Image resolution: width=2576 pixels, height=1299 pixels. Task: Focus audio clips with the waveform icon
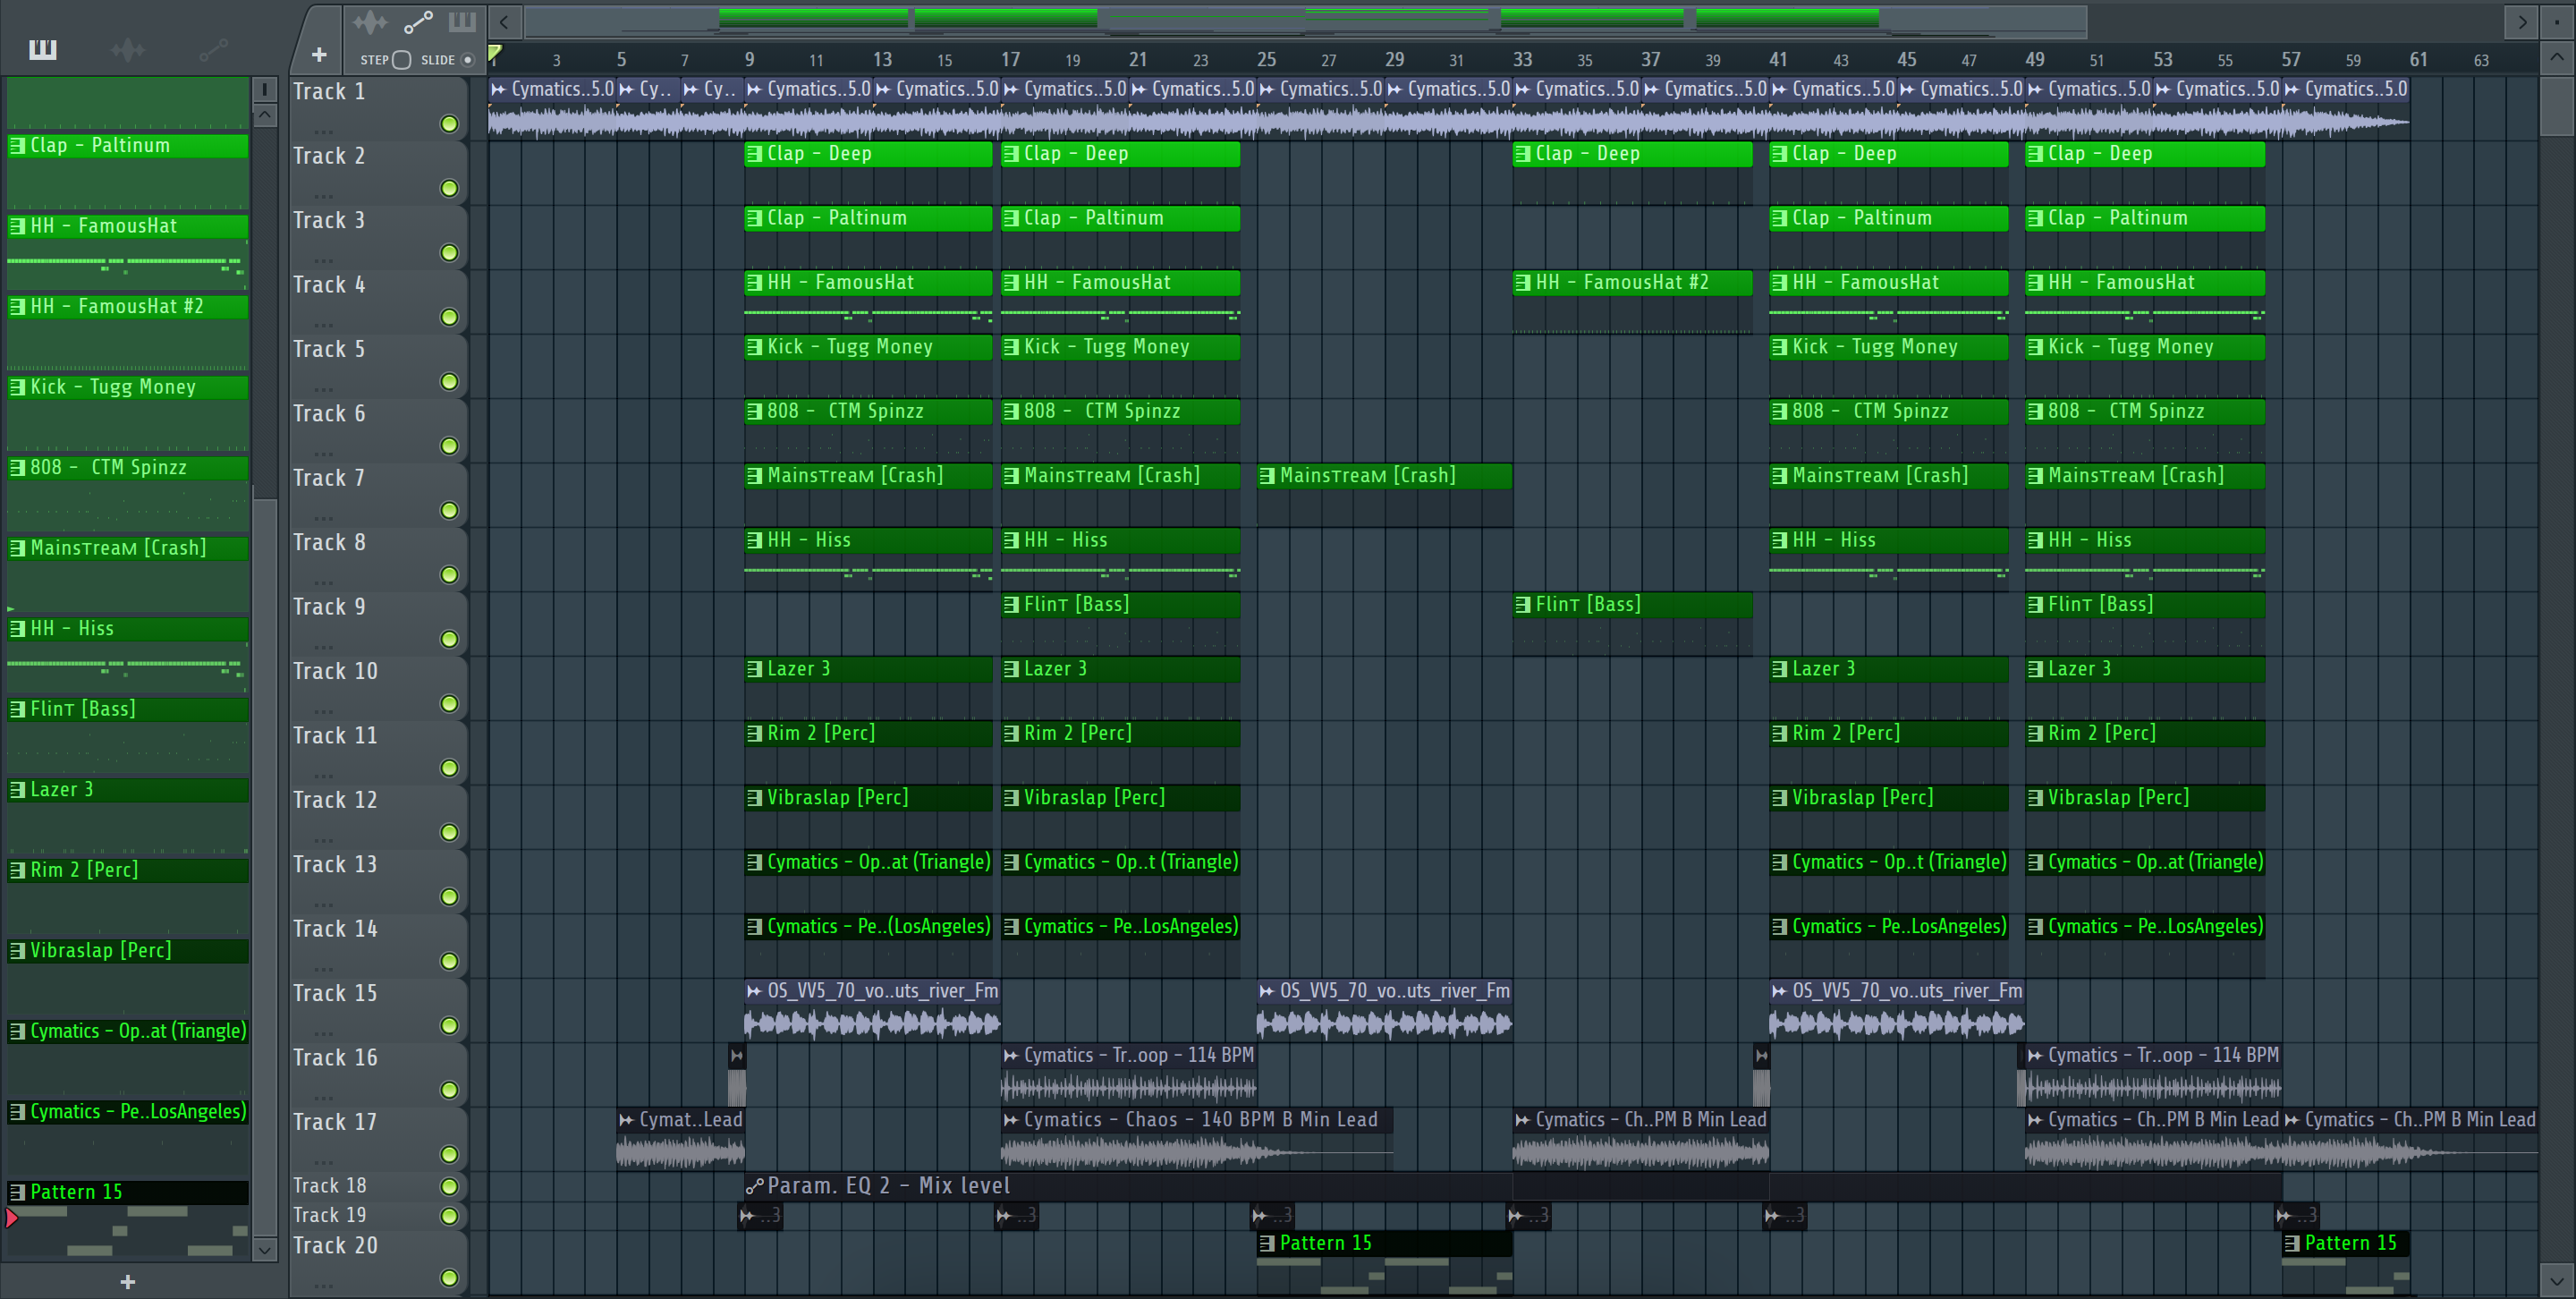[x=369, y=21]
